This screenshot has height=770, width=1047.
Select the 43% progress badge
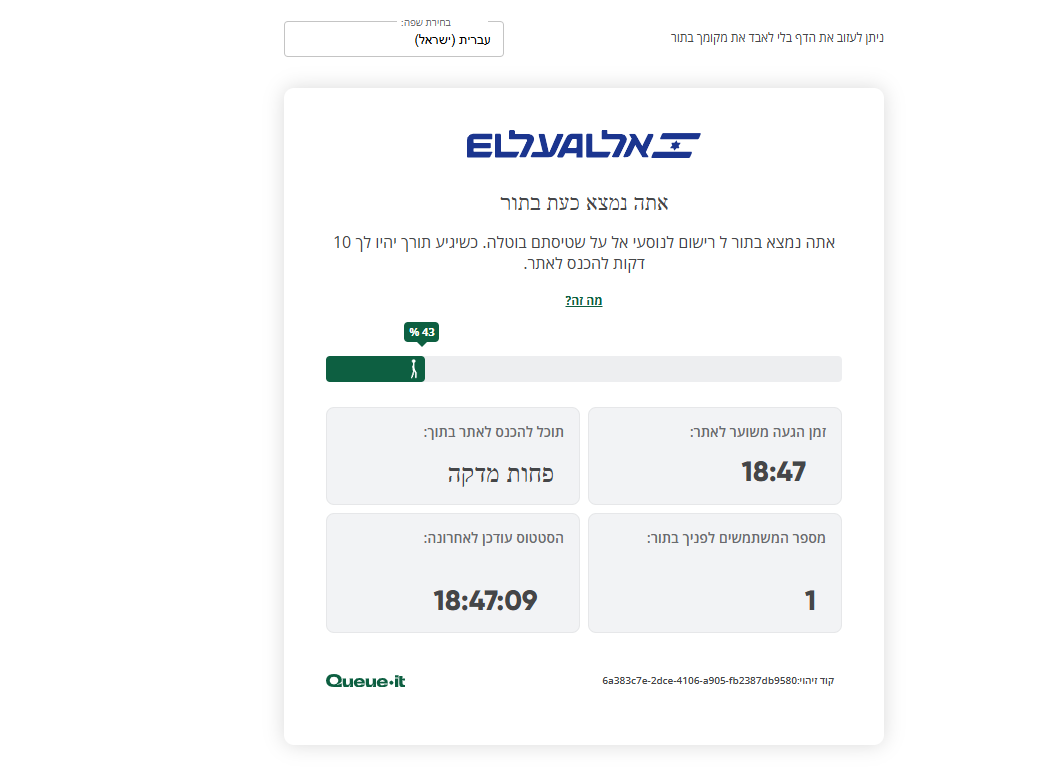(x=419, y=331)
